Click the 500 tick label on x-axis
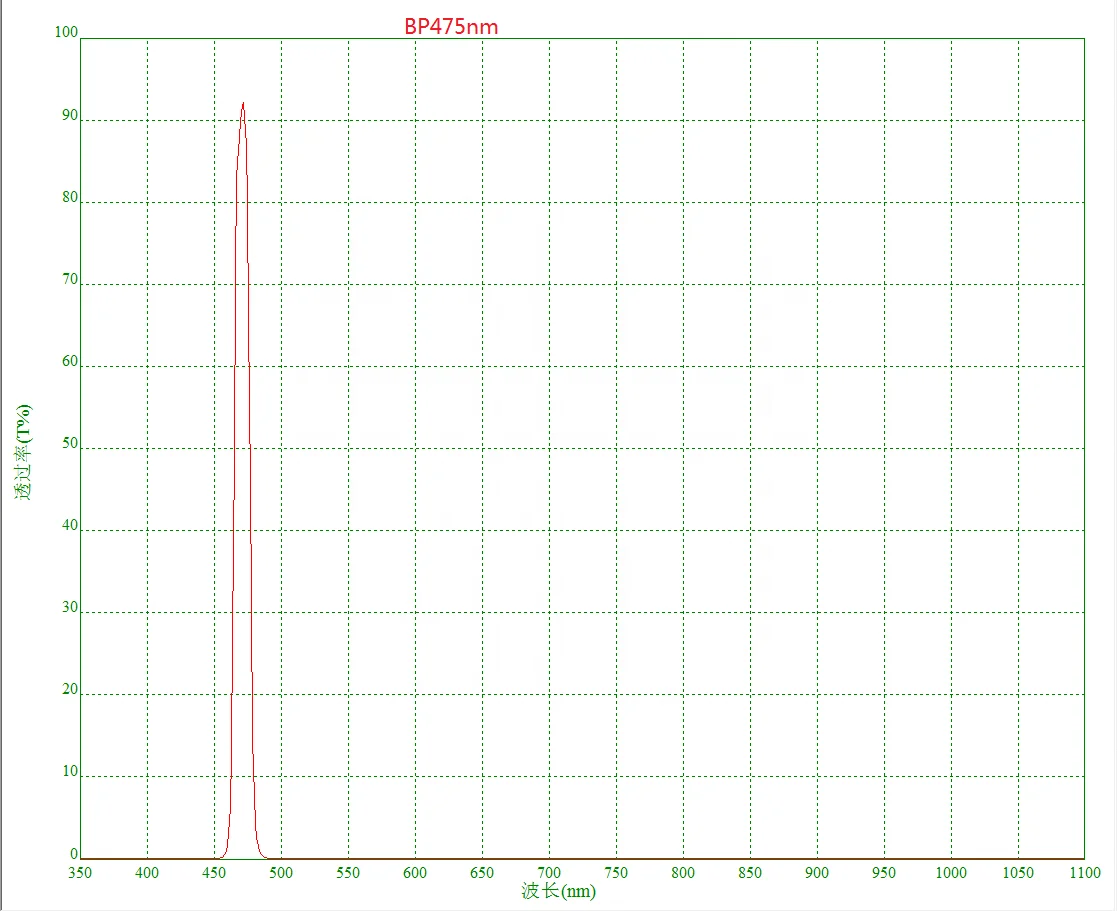The height and width of the screenshot is (911, 1117). 281,872
